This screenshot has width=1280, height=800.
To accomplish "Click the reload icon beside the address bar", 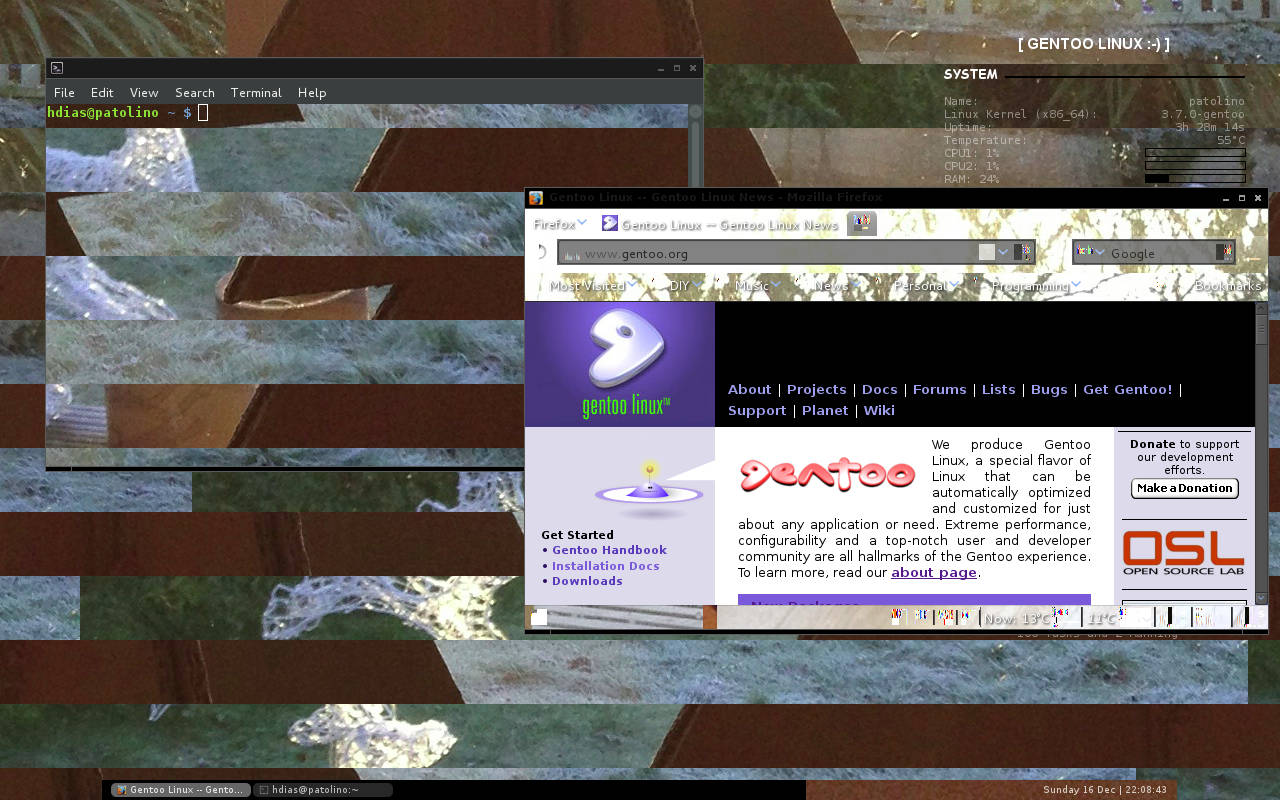I will 541,252.
